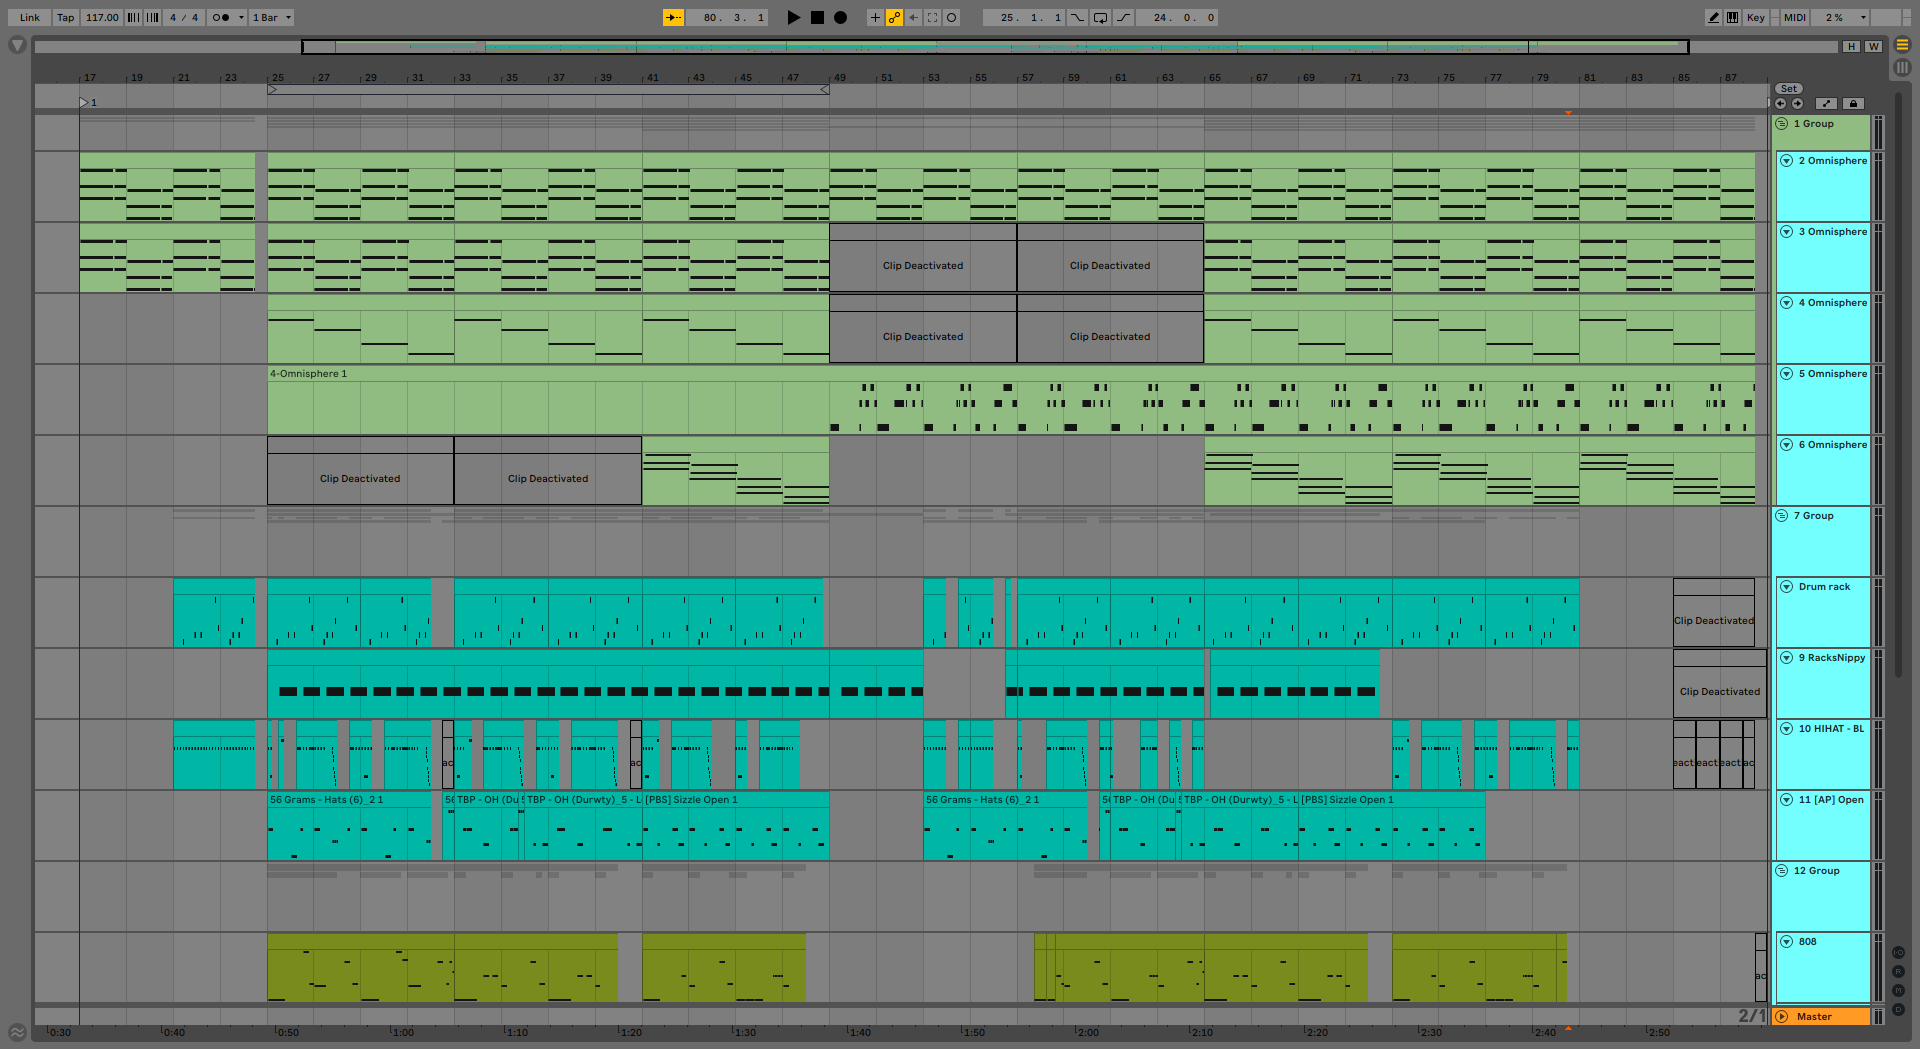Toggle Automation Mode icon

[1826, 103]
